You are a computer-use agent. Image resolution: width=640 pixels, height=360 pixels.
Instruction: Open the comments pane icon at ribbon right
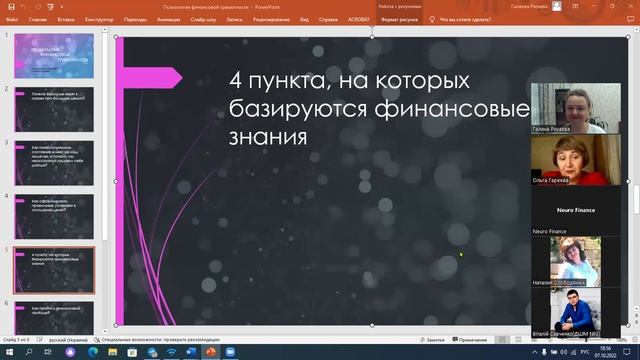630,19
